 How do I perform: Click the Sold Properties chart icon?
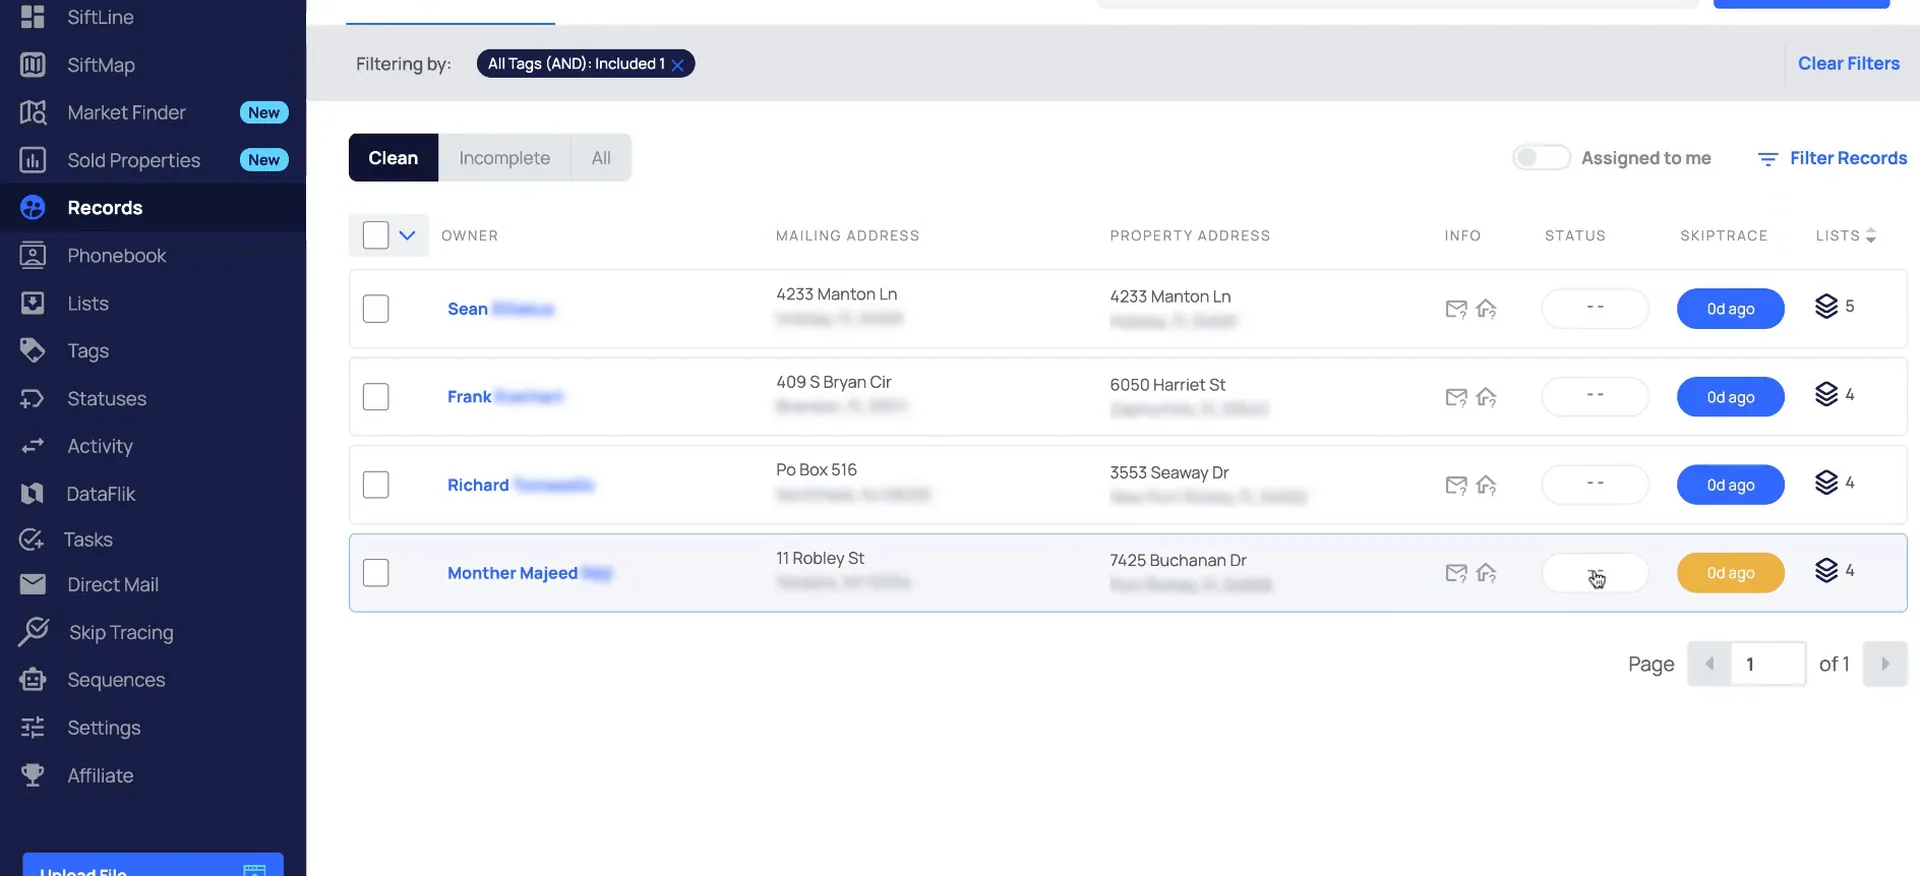coord(33,160)
